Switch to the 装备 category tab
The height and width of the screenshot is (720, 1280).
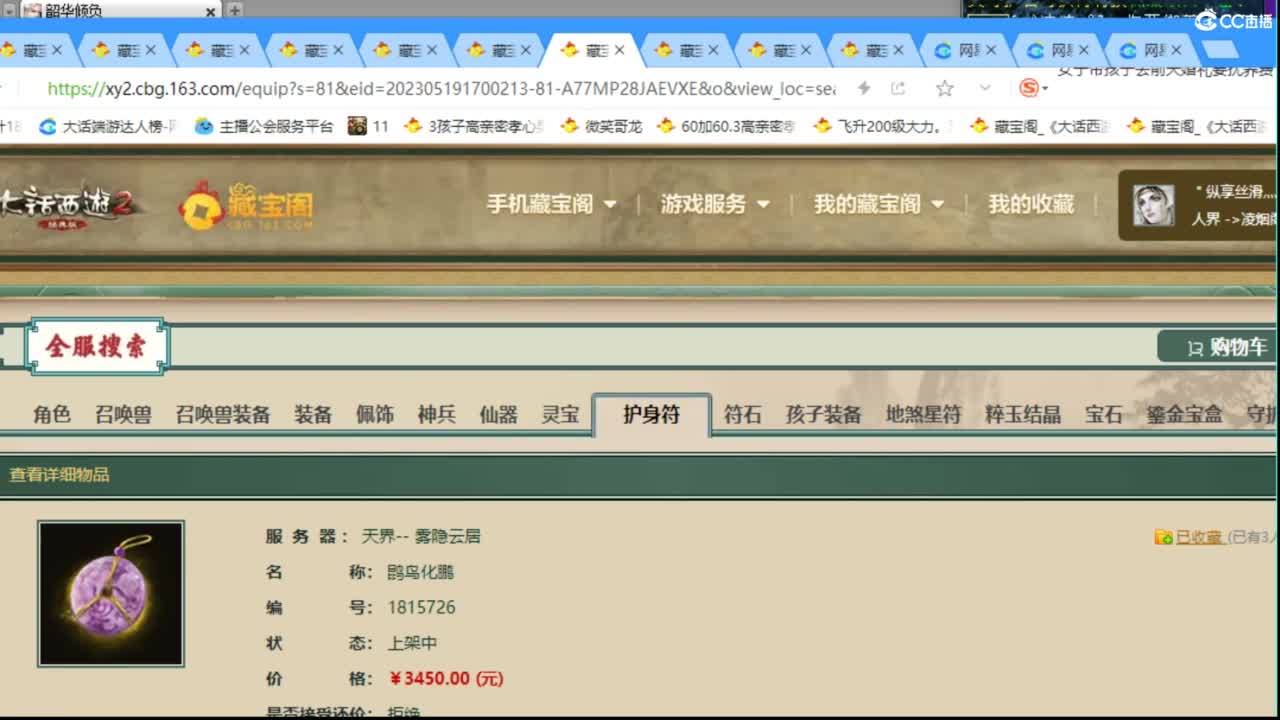tap(313, 414)
